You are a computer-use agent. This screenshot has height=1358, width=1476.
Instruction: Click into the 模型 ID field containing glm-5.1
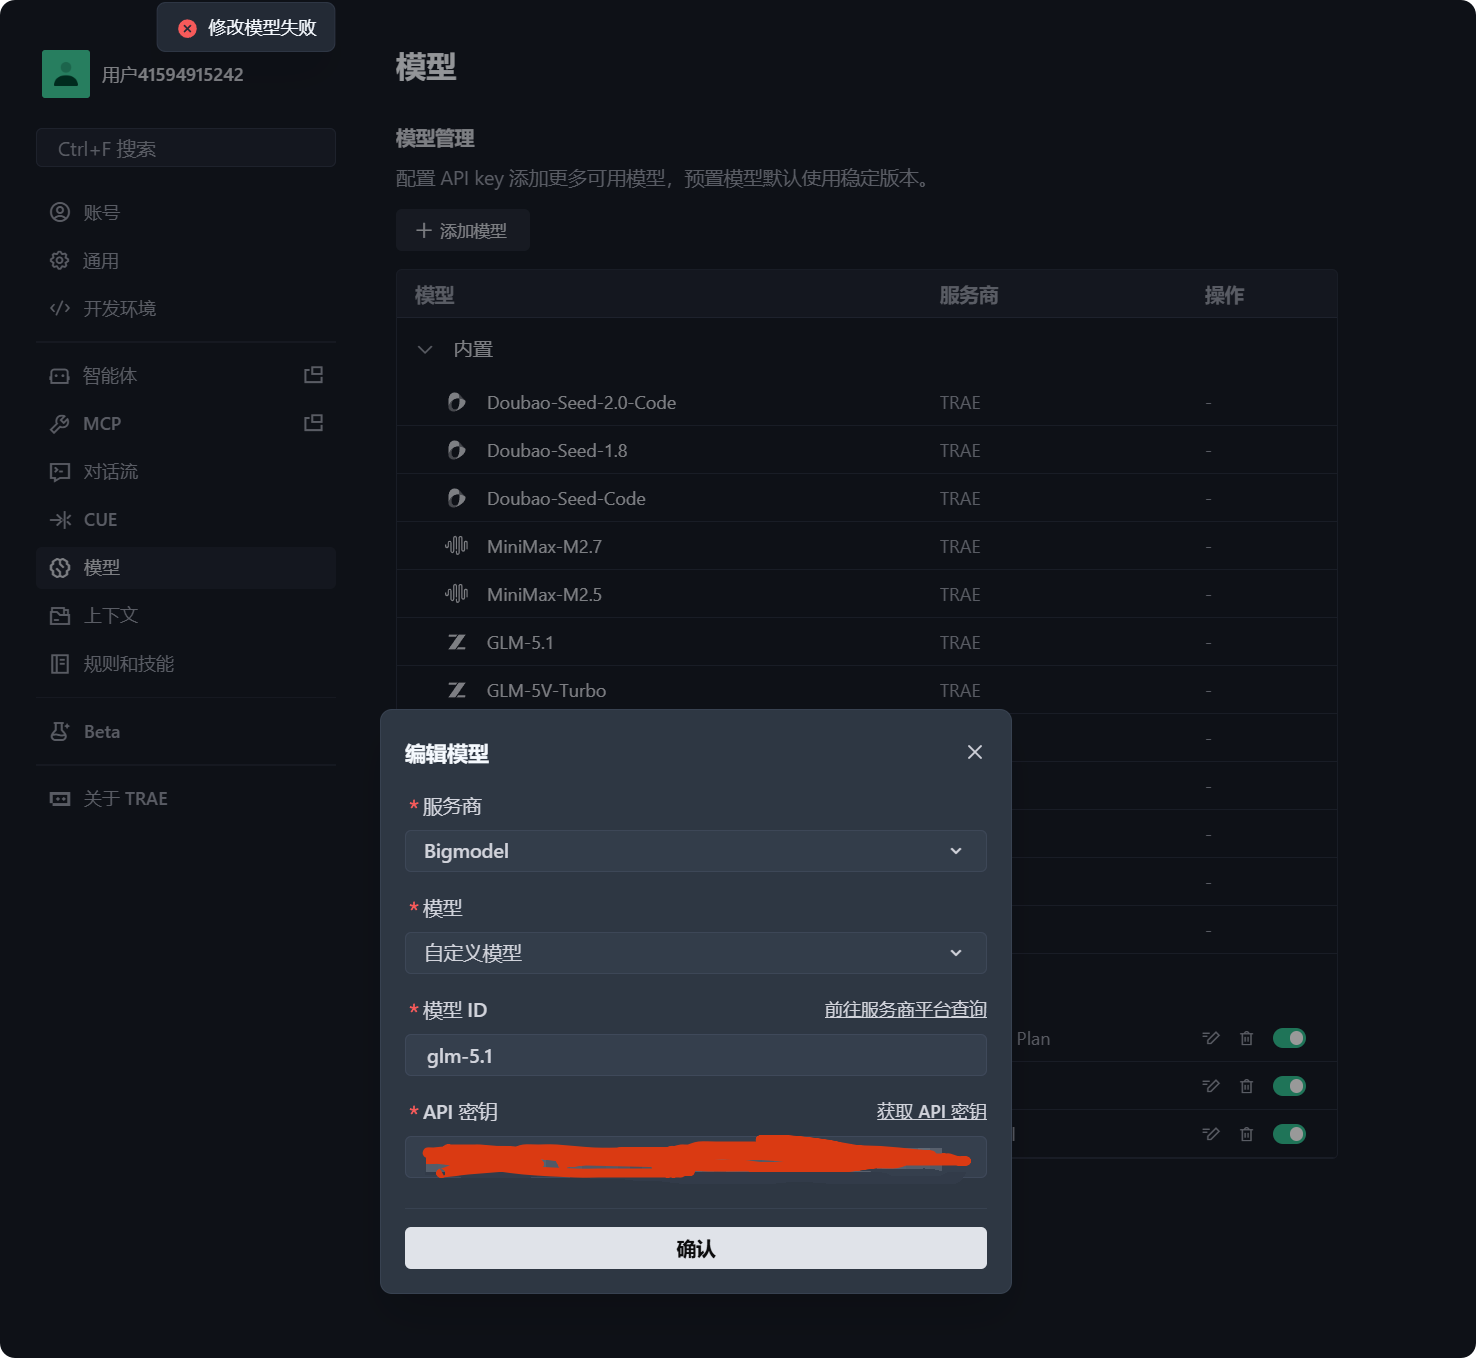point(695,1056)
